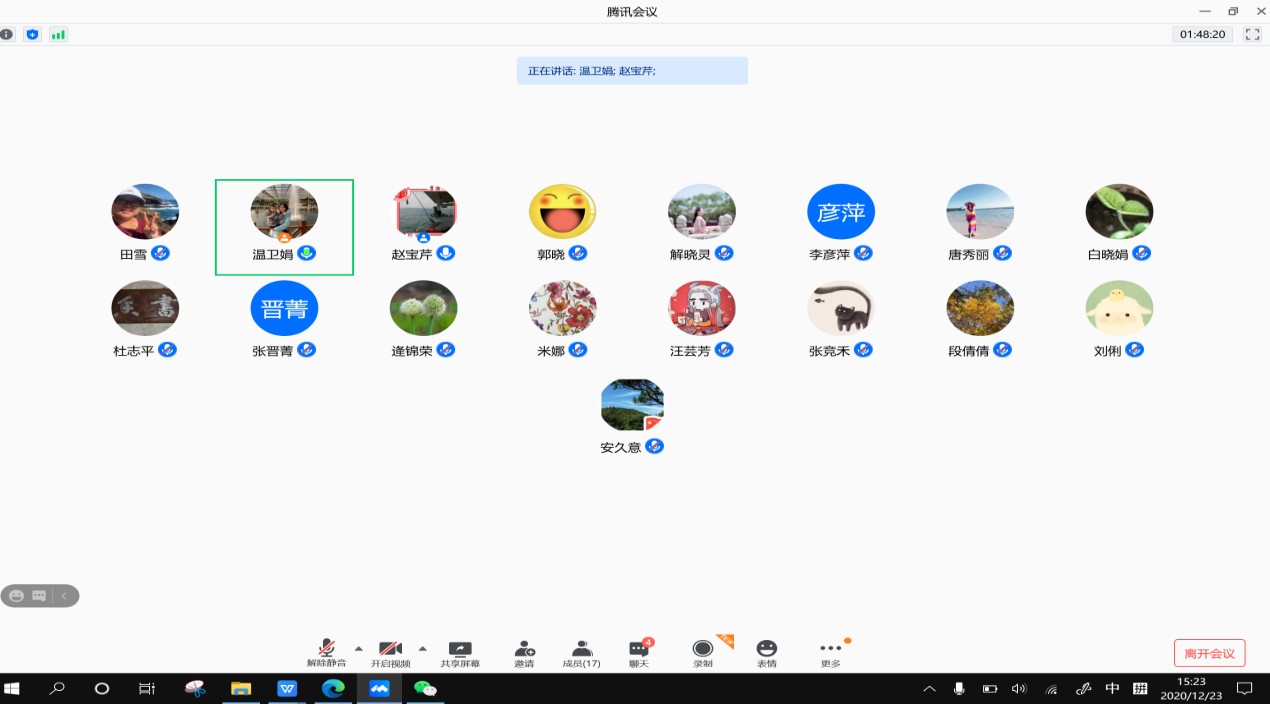The width and height of the screenshot is (1270, 704).
Task: Toggle full screen mode icon
Action: (x=1252, y=34)
